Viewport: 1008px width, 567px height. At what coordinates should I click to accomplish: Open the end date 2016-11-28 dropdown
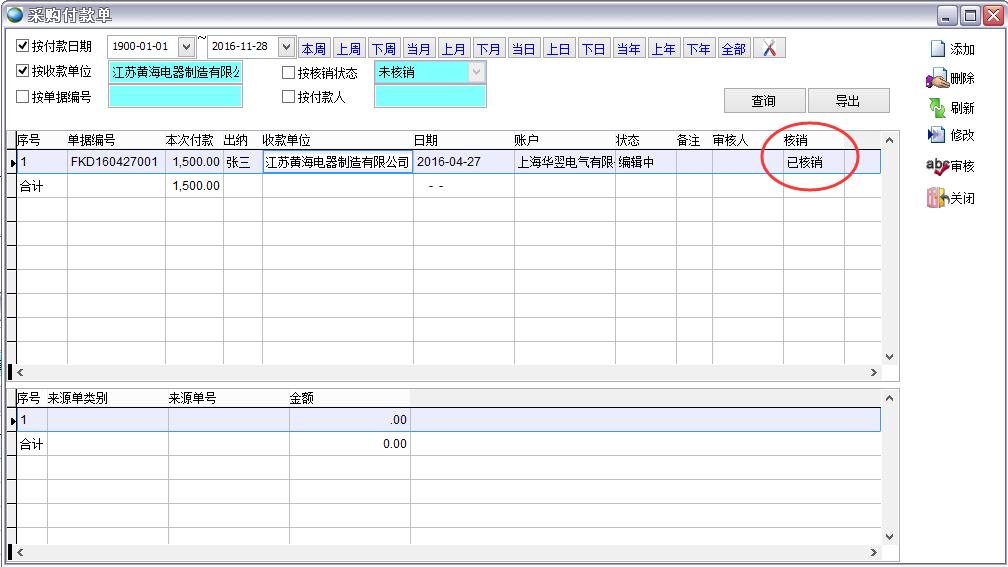click(x=286, y=47)
